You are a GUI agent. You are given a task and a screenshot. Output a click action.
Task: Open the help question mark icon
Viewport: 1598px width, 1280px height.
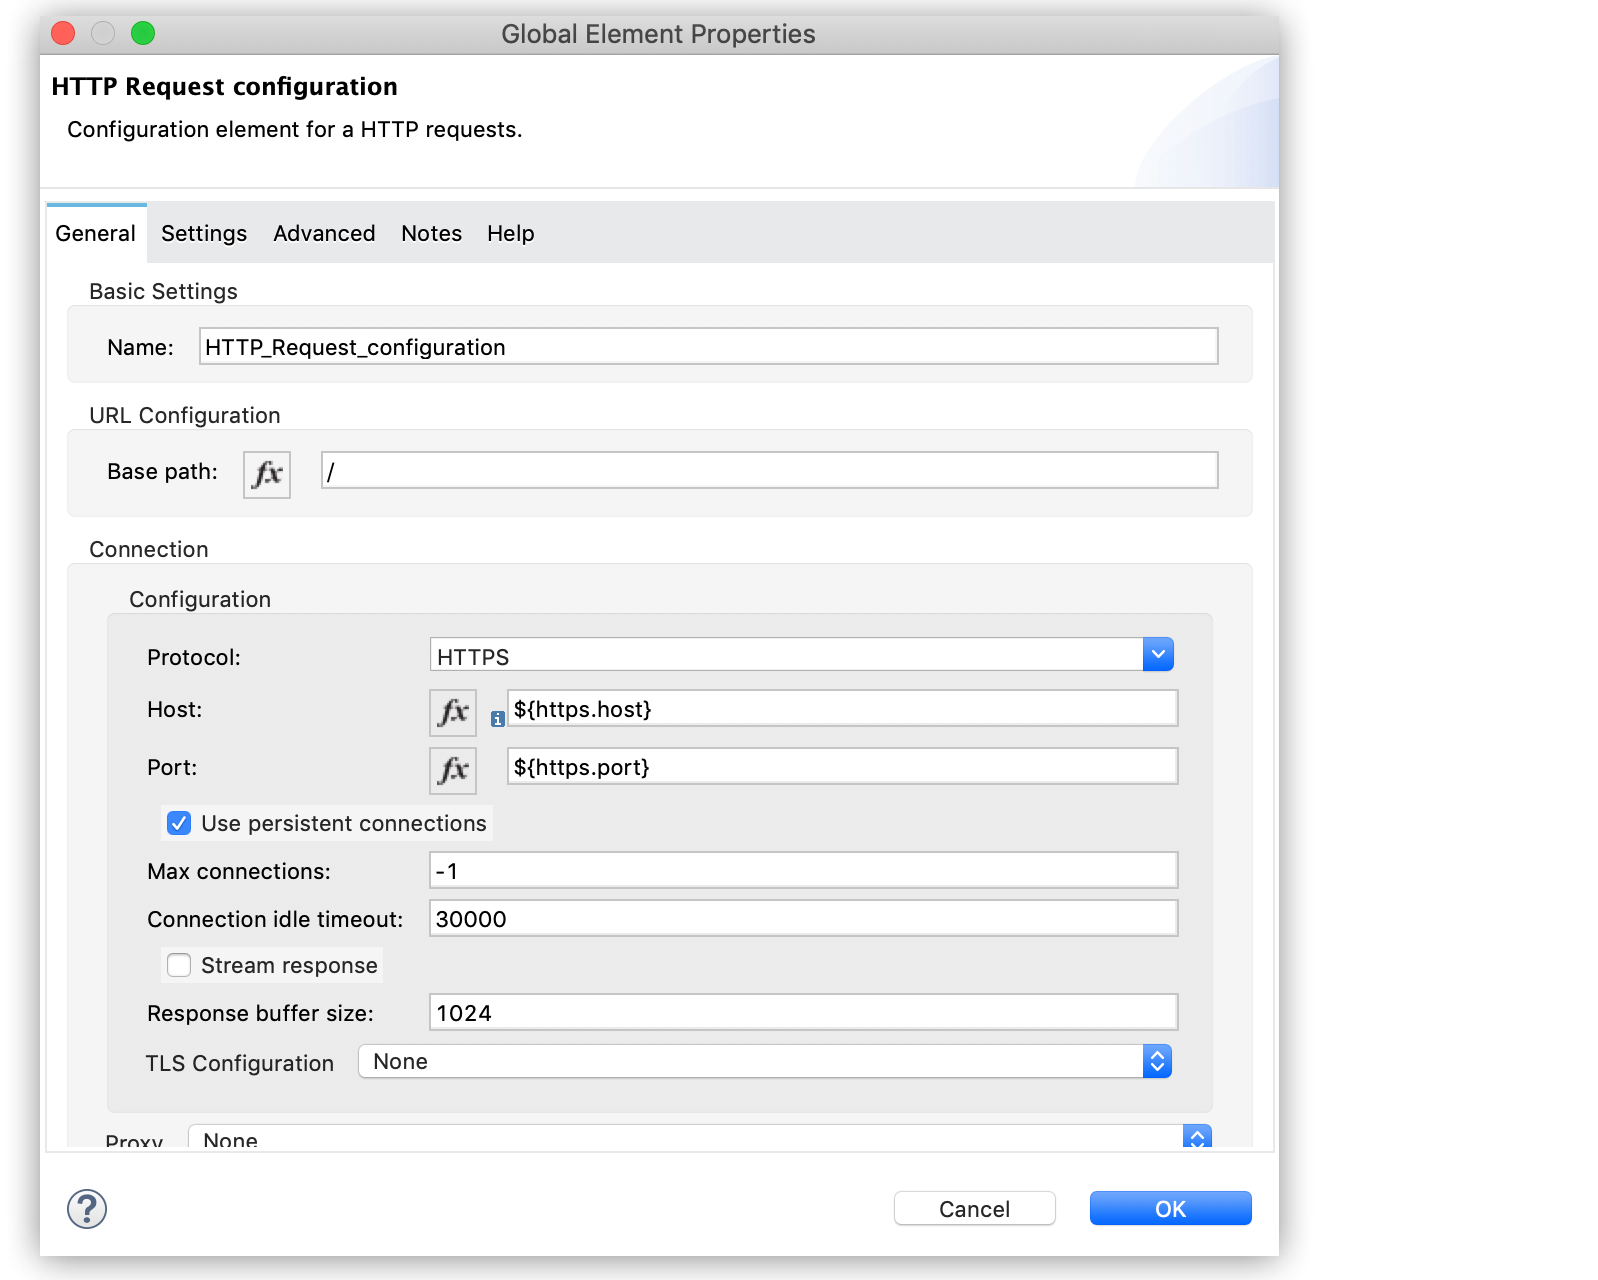click(87, 1209)
